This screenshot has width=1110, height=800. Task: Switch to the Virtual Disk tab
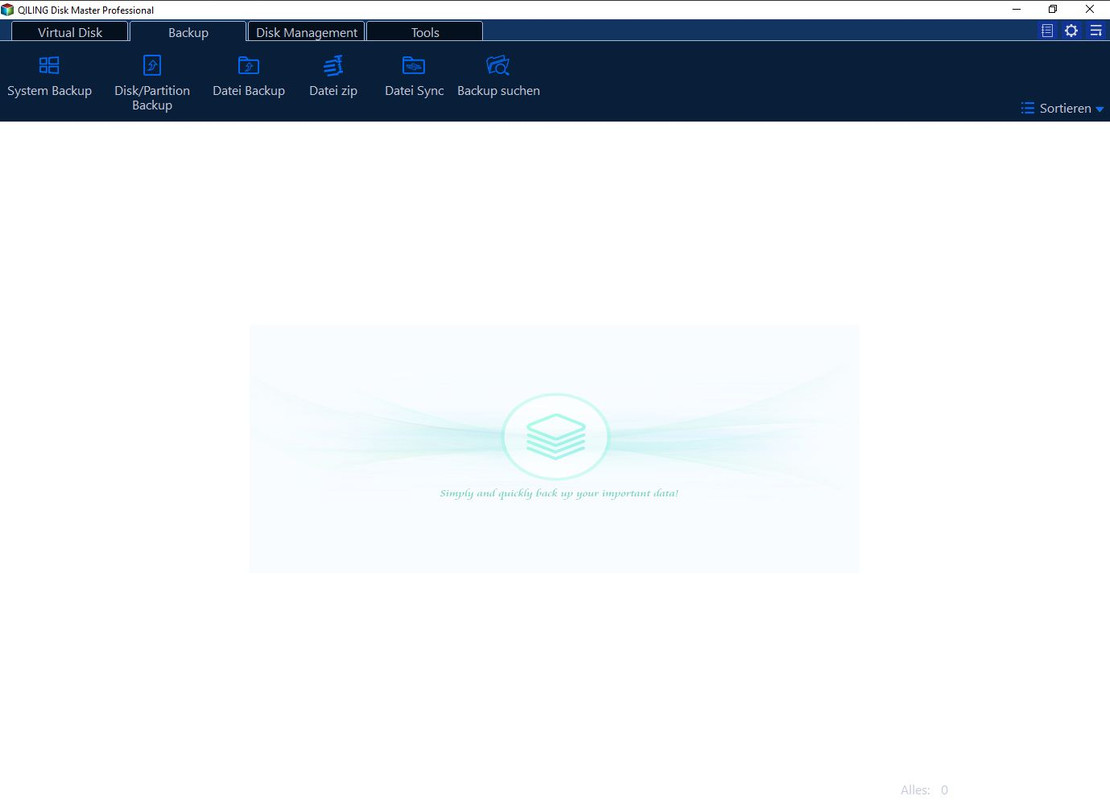(69, 32)
